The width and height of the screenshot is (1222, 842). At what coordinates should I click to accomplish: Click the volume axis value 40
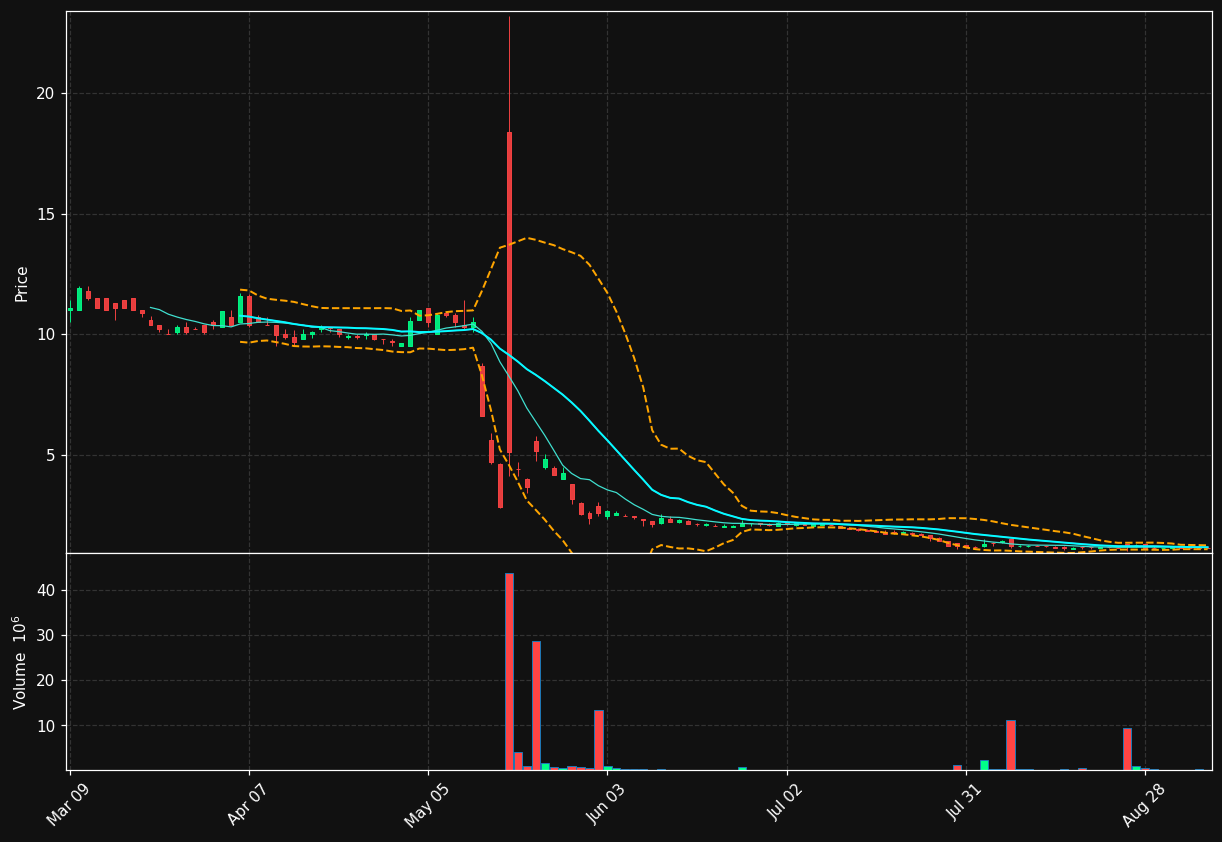coord(46,590)
